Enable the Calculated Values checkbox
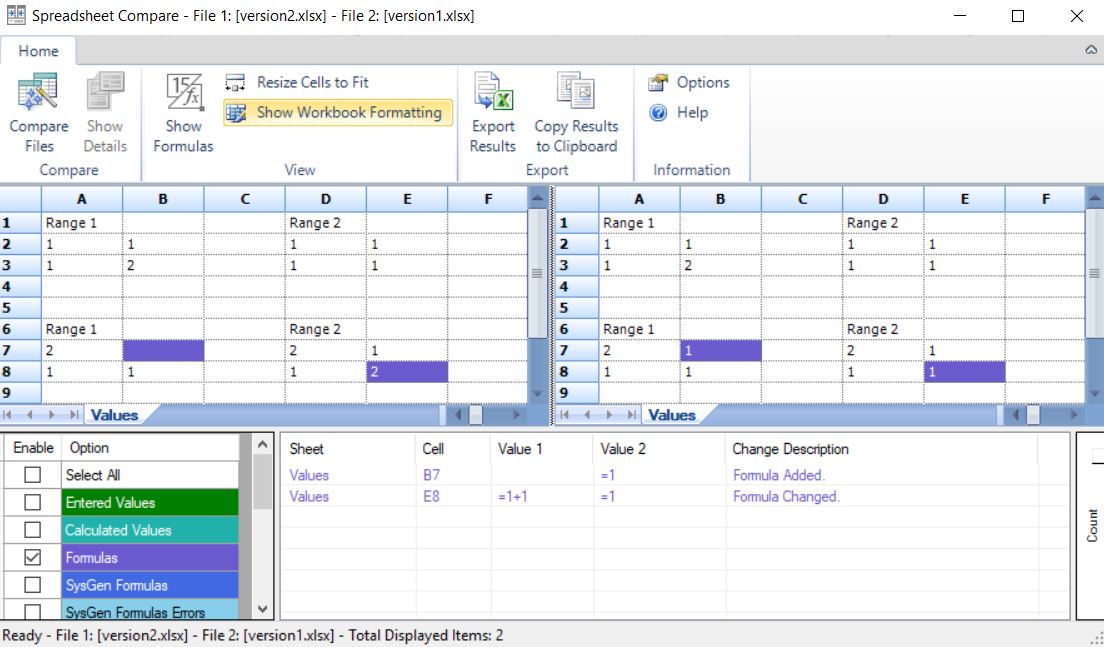 (33, 530)
